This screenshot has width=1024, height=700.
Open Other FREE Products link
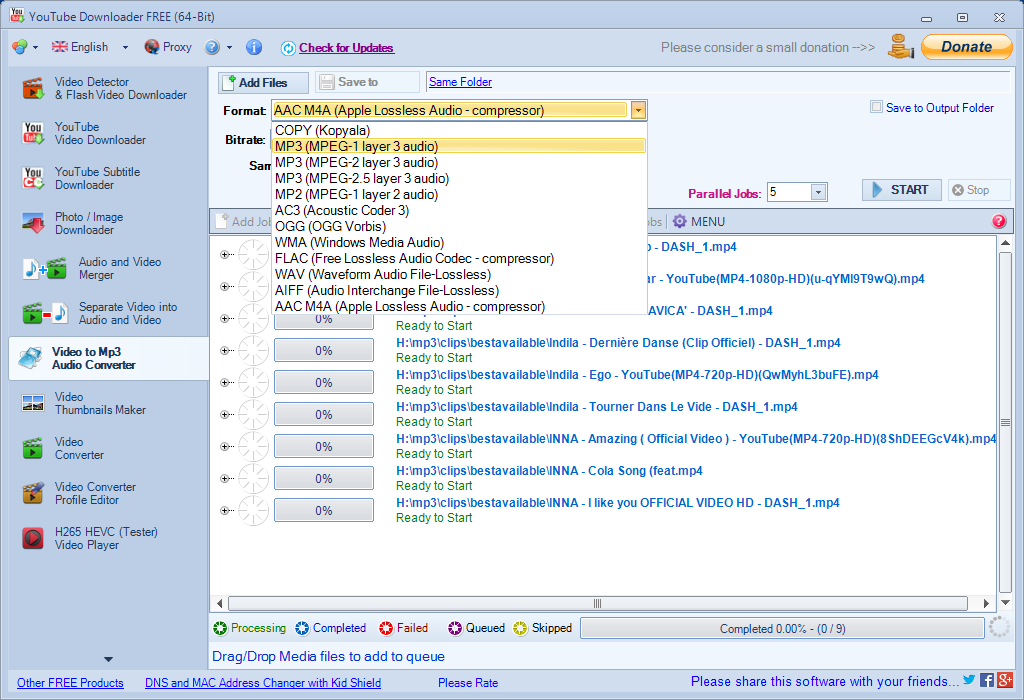70,683
